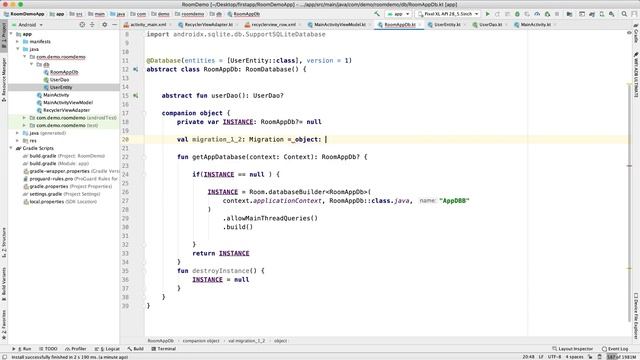Switch to MainActivity.kt editor tab
Screen dimensions: 640x360
534,25
